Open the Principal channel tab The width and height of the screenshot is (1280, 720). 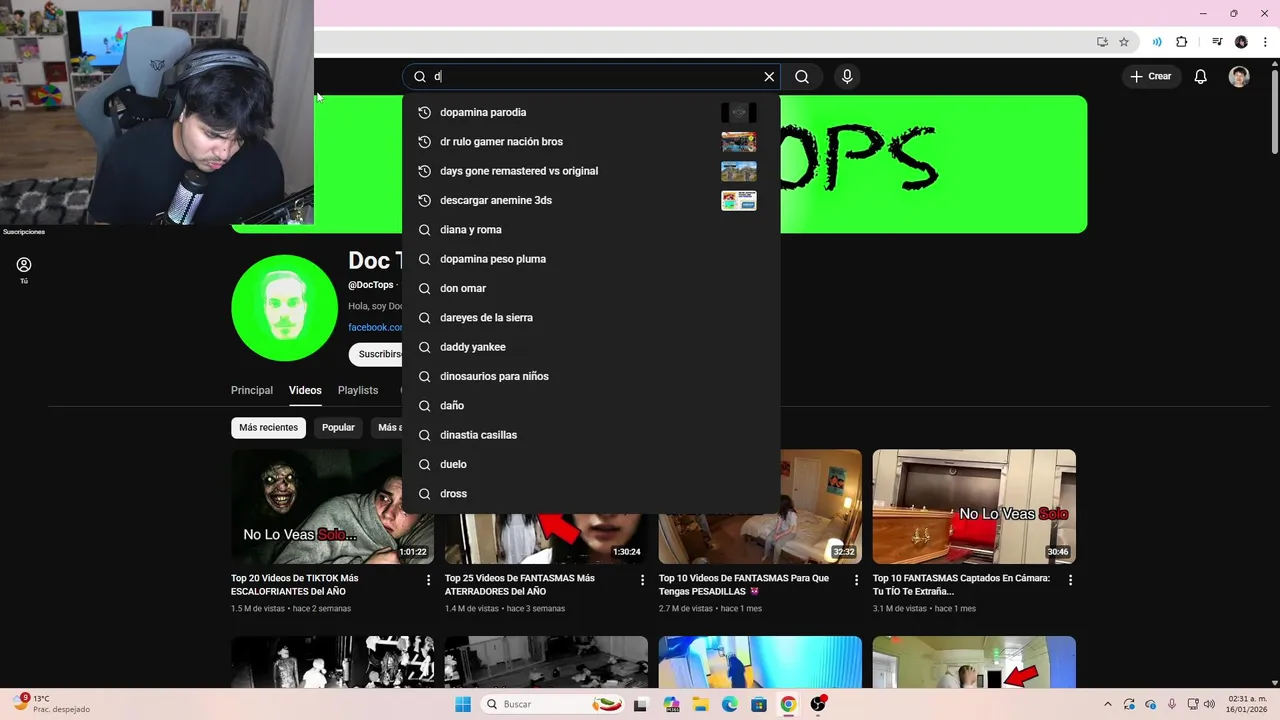pos(252,390)
